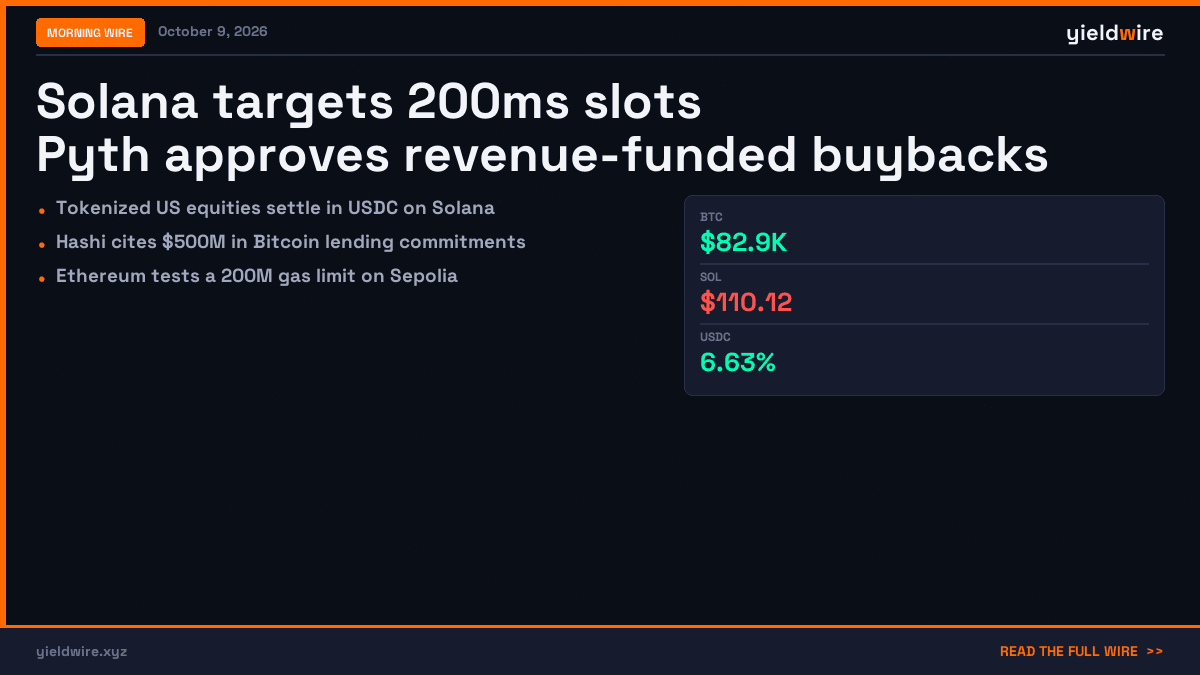
Task: Visit yieldwire.xyz footer link
Action: 82,652
